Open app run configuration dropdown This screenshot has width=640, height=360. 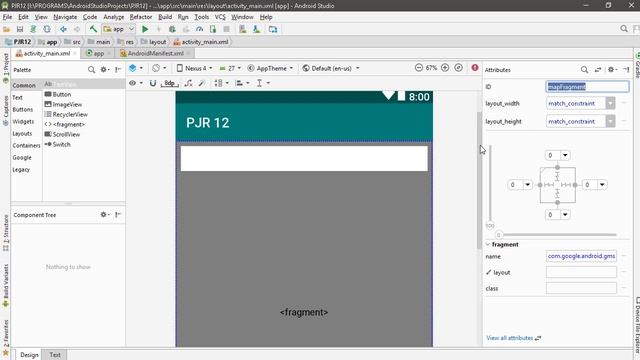[119, 29]
